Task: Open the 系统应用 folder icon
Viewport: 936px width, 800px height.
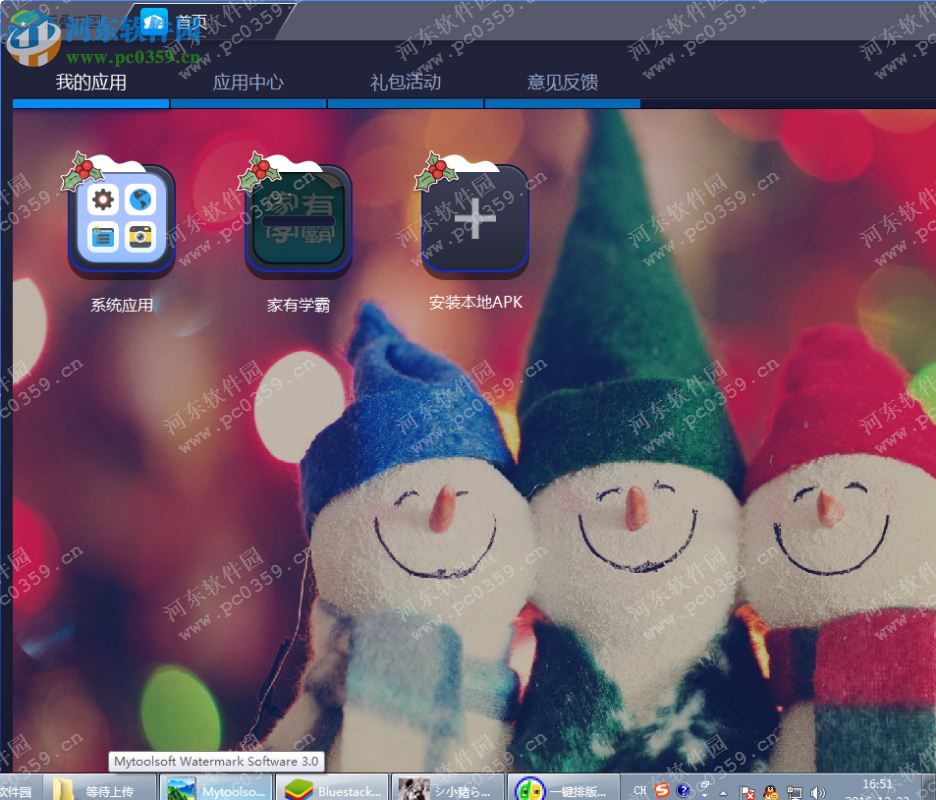Action: pos(122,219)
